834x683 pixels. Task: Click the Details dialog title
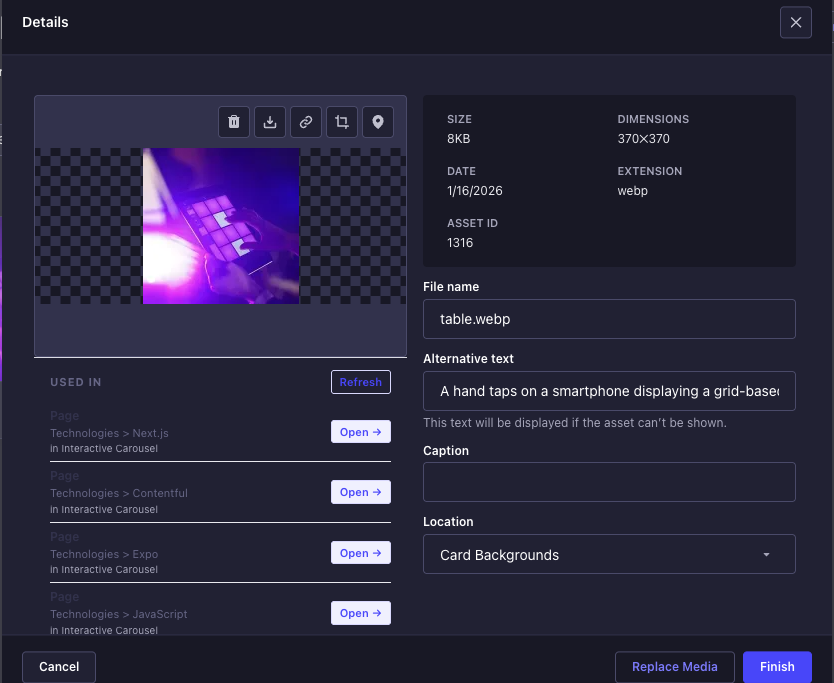45,22
